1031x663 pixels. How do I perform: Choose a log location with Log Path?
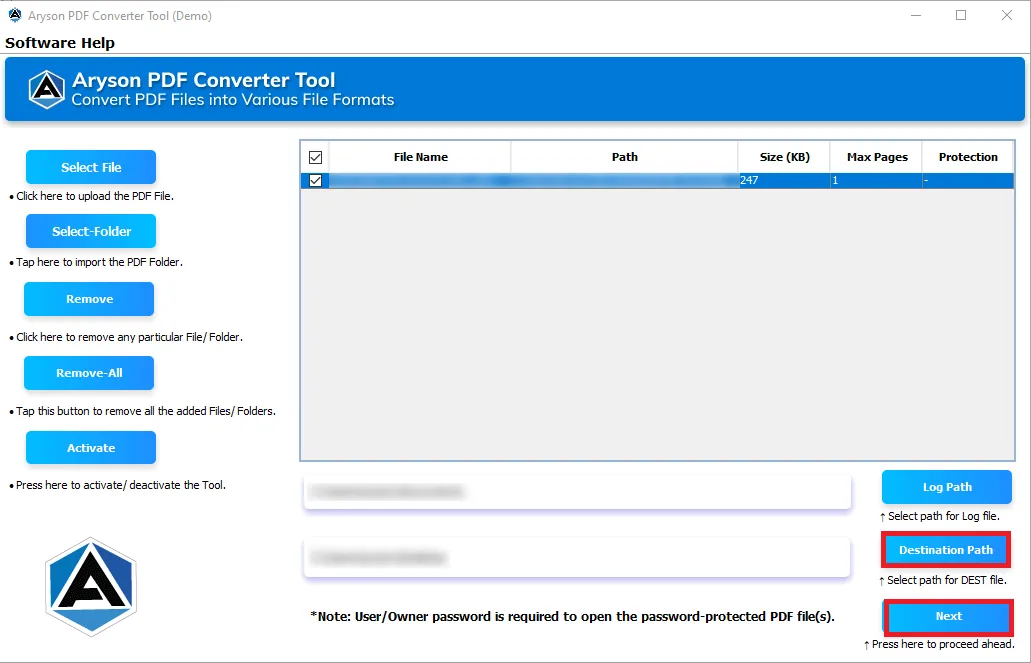[x=947, y=487]
